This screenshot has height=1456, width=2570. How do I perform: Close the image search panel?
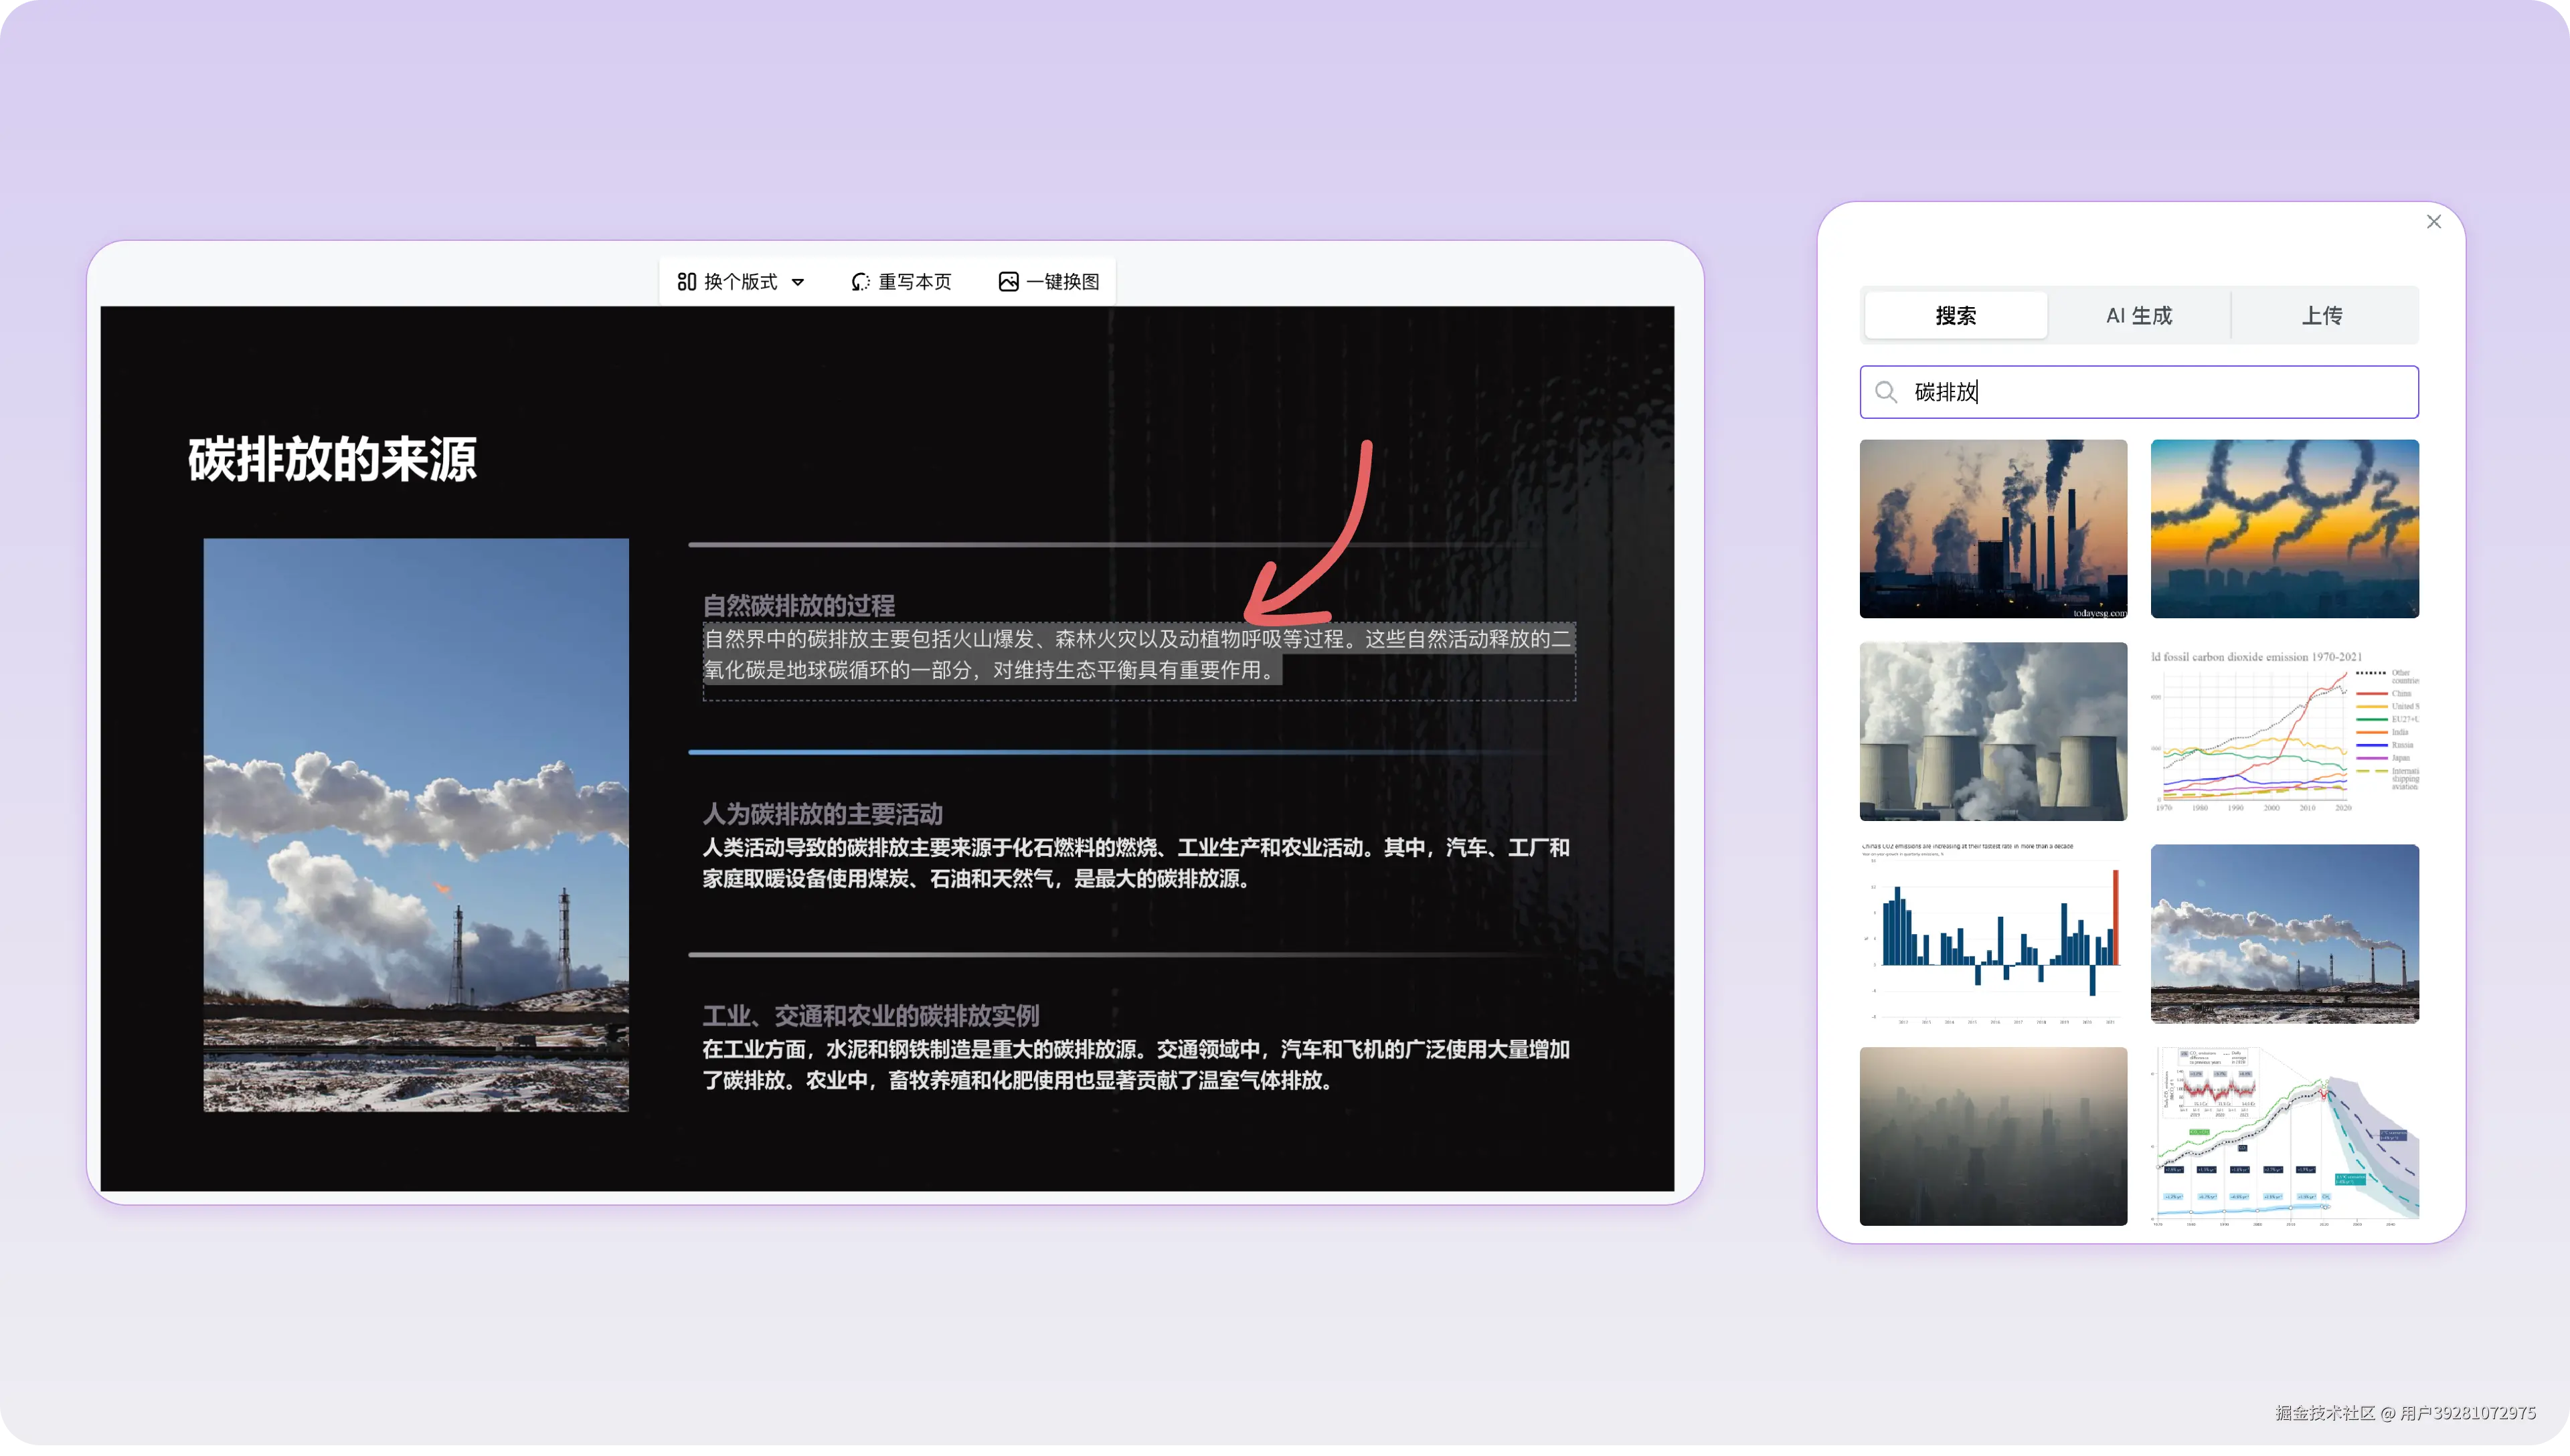point(2433,222)
